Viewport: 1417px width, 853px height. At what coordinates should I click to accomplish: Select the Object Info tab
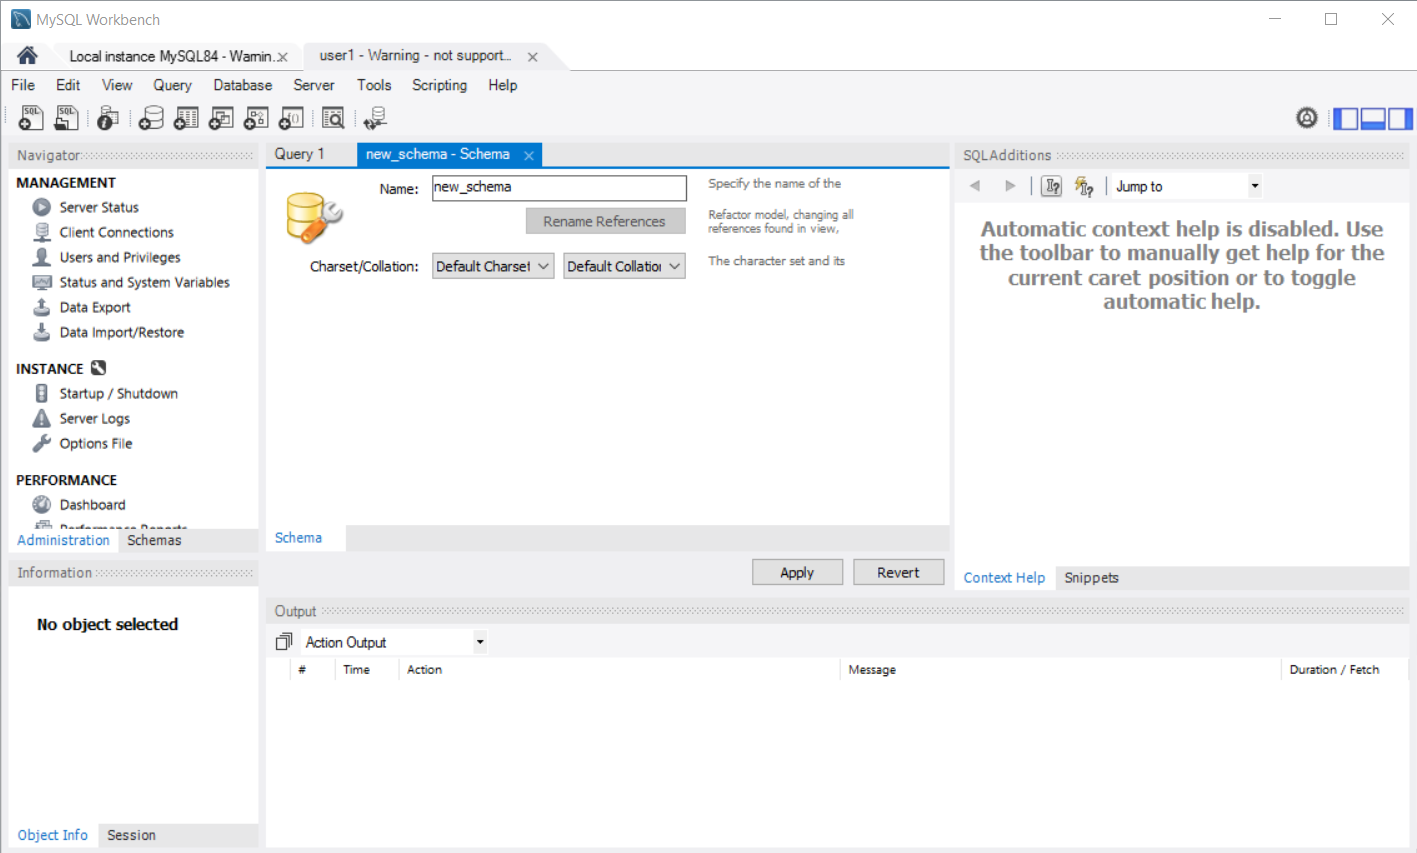pos(52,835)
